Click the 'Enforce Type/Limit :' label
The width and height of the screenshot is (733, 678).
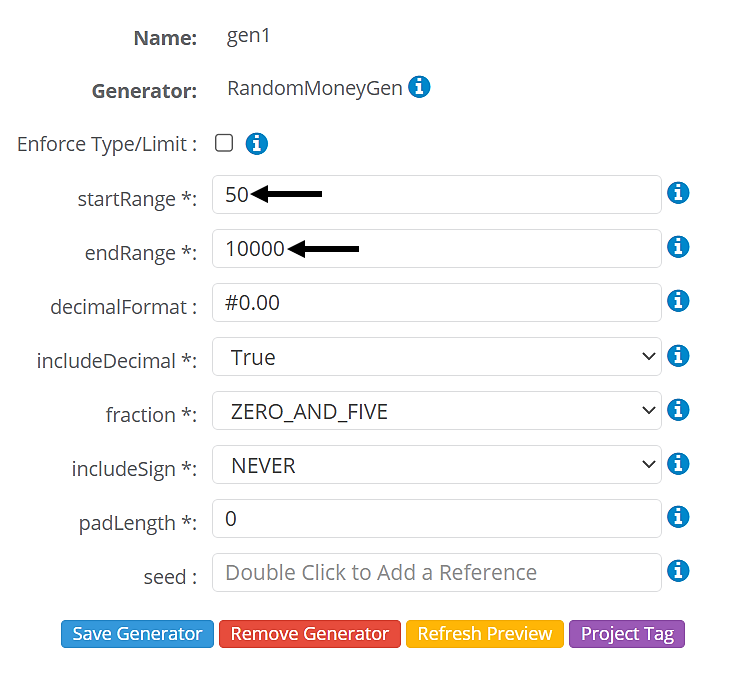click(107, 144)
